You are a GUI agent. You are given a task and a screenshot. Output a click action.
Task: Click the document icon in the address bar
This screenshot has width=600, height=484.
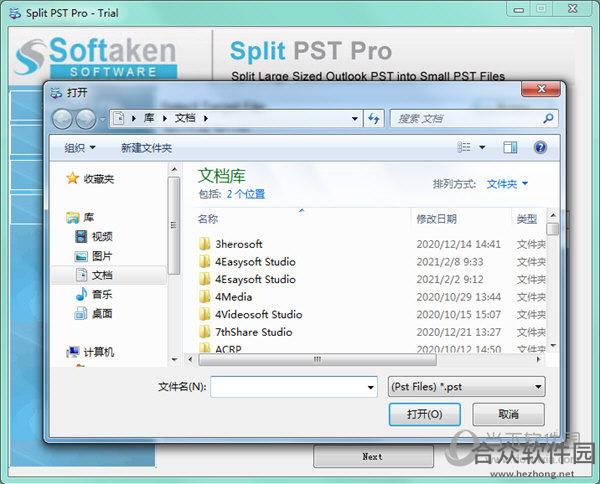point(119,118)
